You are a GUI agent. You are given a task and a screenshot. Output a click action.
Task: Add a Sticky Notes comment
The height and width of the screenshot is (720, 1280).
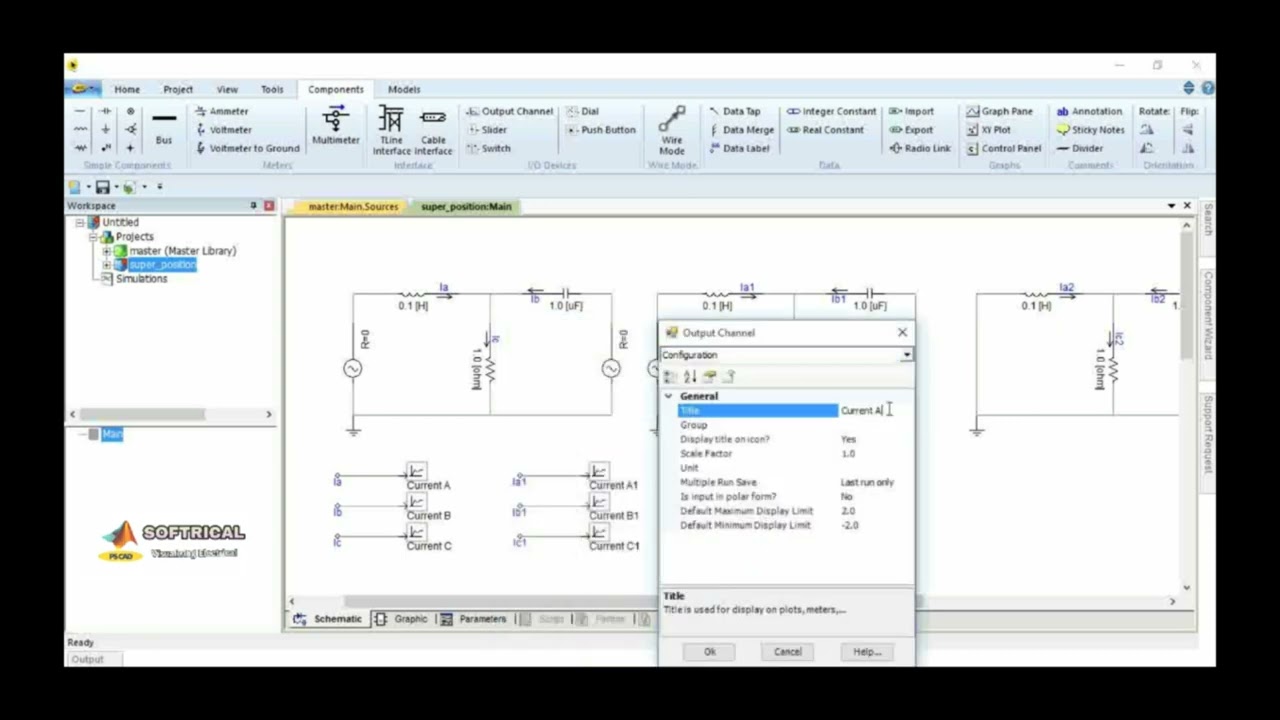(1091, 129)
